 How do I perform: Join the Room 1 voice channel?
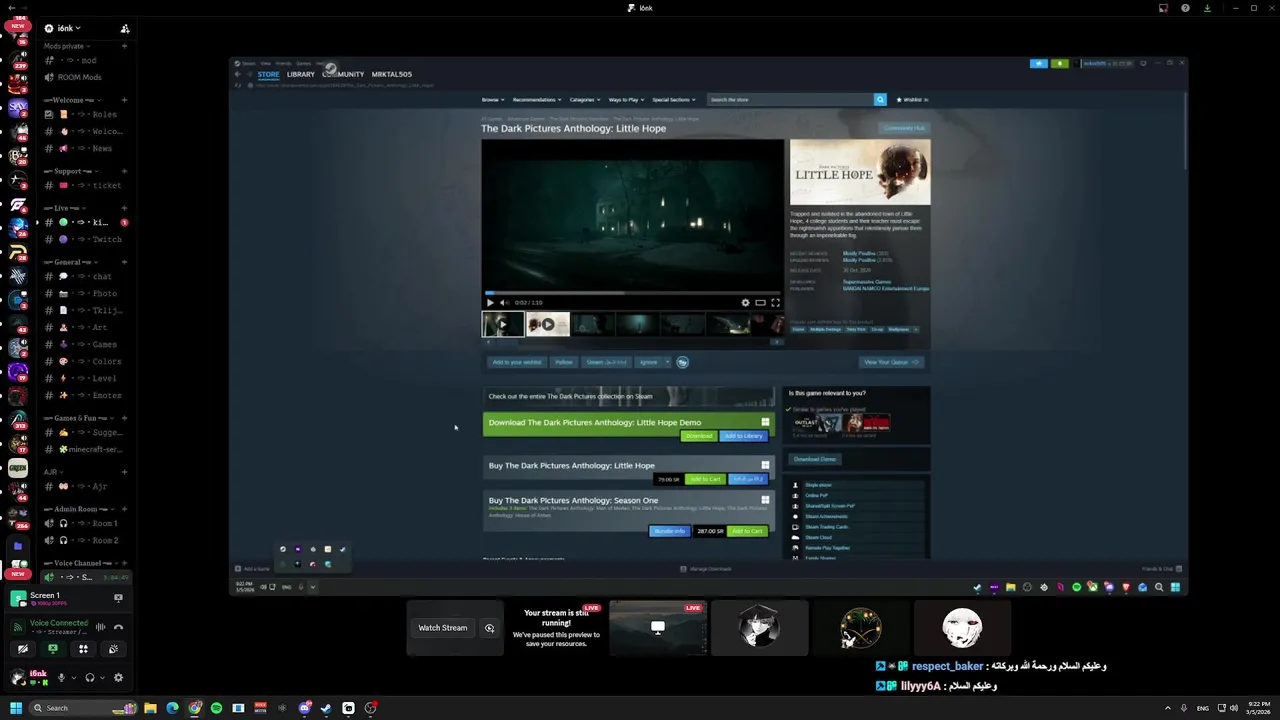click(x=87, y=523)
